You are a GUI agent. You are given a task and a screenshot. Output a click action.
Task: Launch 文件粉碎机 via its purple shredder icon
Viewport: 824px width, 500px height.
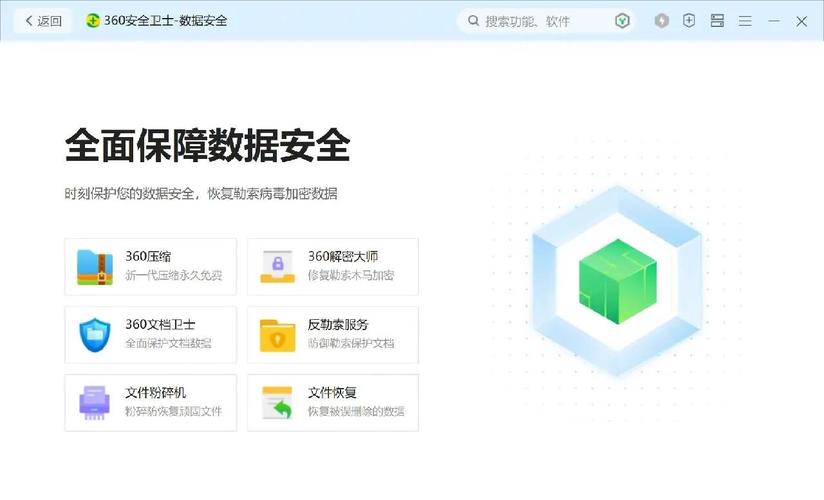pyautogui.click(x=95, y=402)
